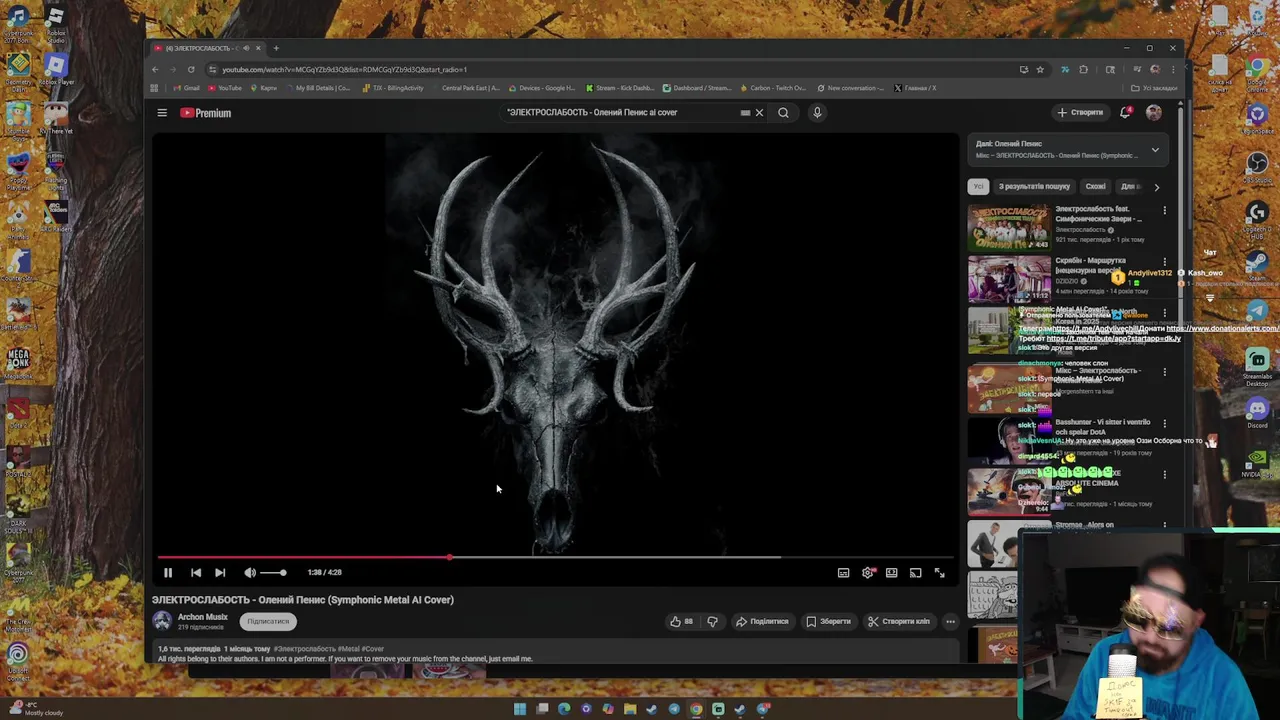Open options for Мікс Электрослабость item
This screenshot has height=720, width=1280.
coord(1164,372)
